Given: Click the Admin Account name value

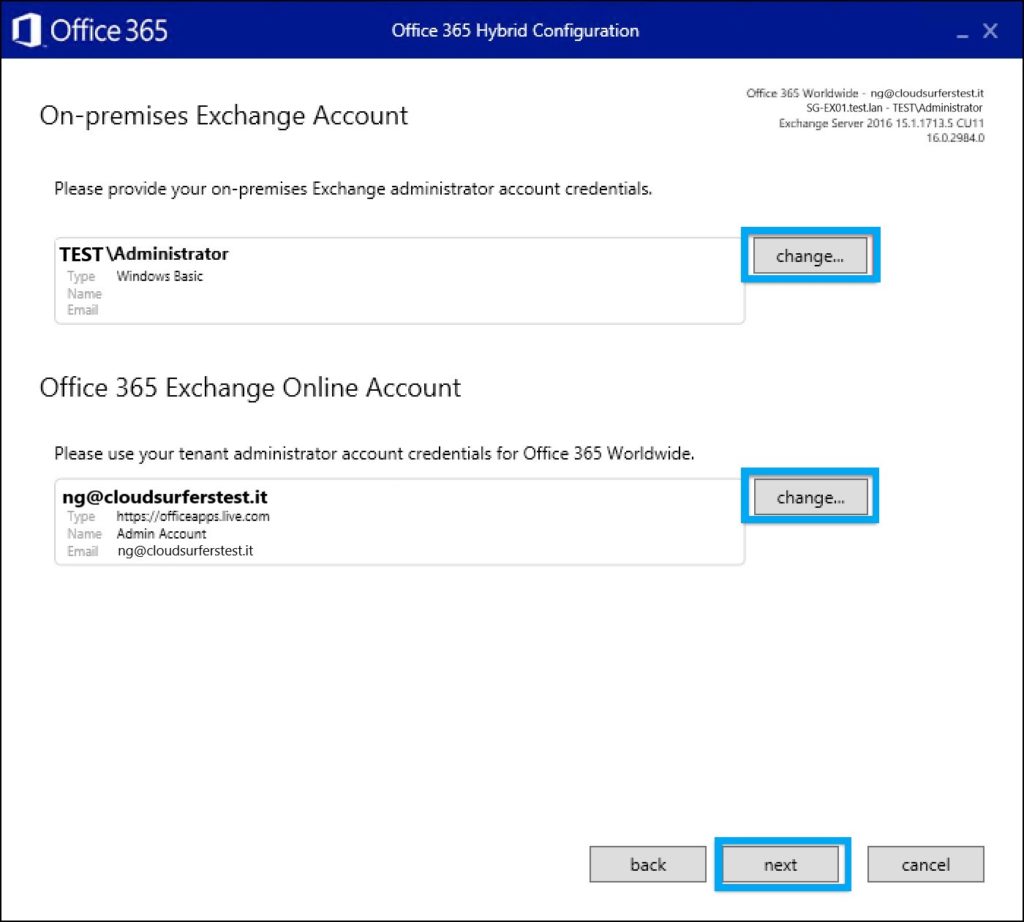Looking at the screenshot, I should pyautogui.click(x=161, y=533).
